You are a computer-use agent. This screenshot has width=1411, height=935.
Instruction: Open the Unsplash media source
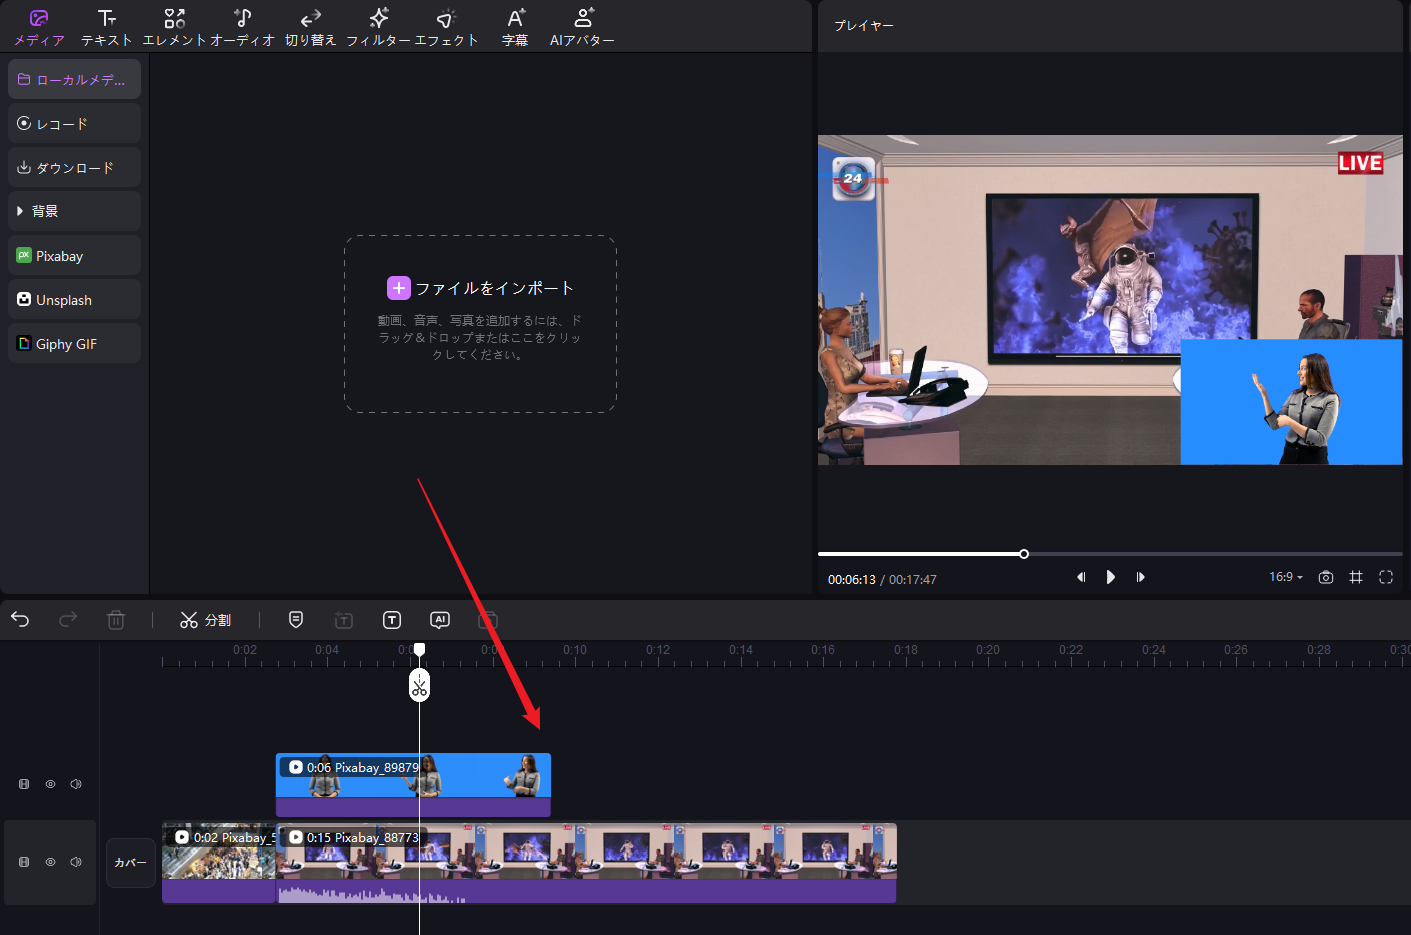(x=74, y=299)
